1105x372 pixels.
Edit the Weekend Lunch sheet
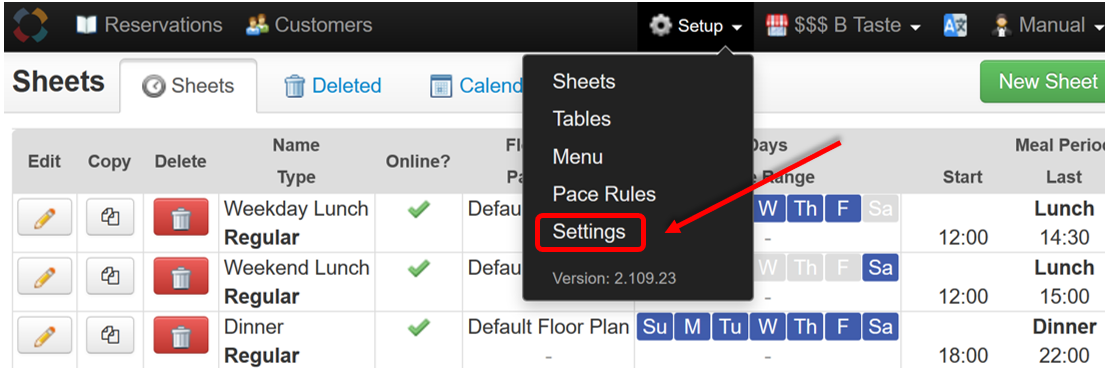(x=44, y=275)
